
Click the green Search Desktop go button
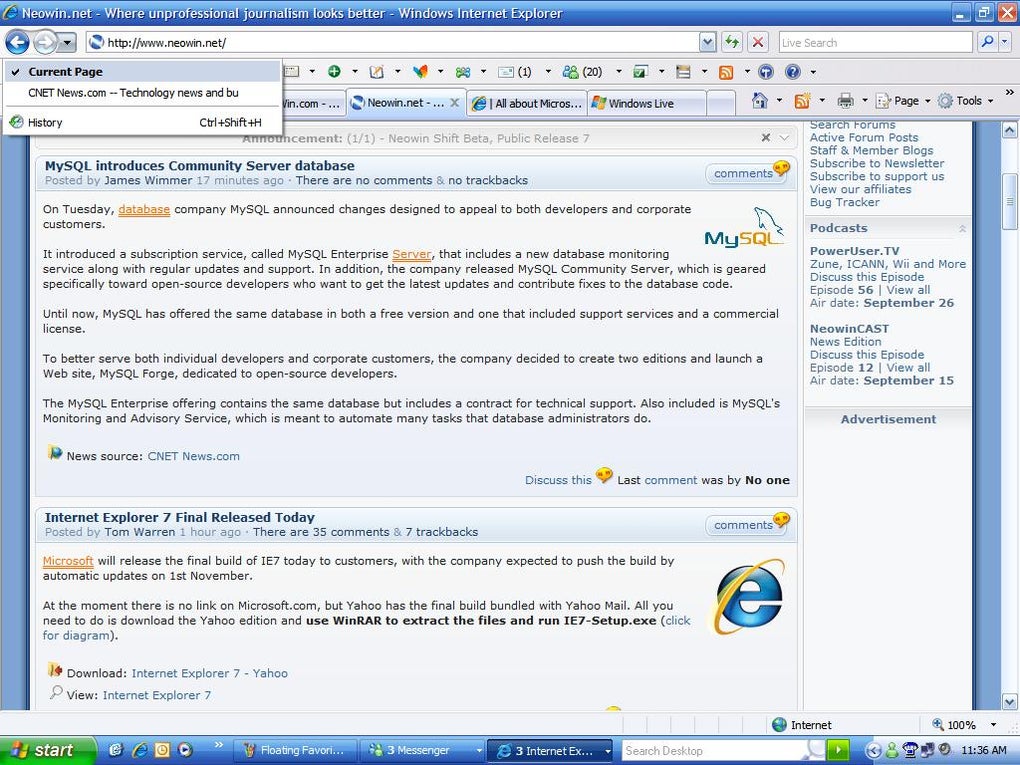(x=838, y=750)
